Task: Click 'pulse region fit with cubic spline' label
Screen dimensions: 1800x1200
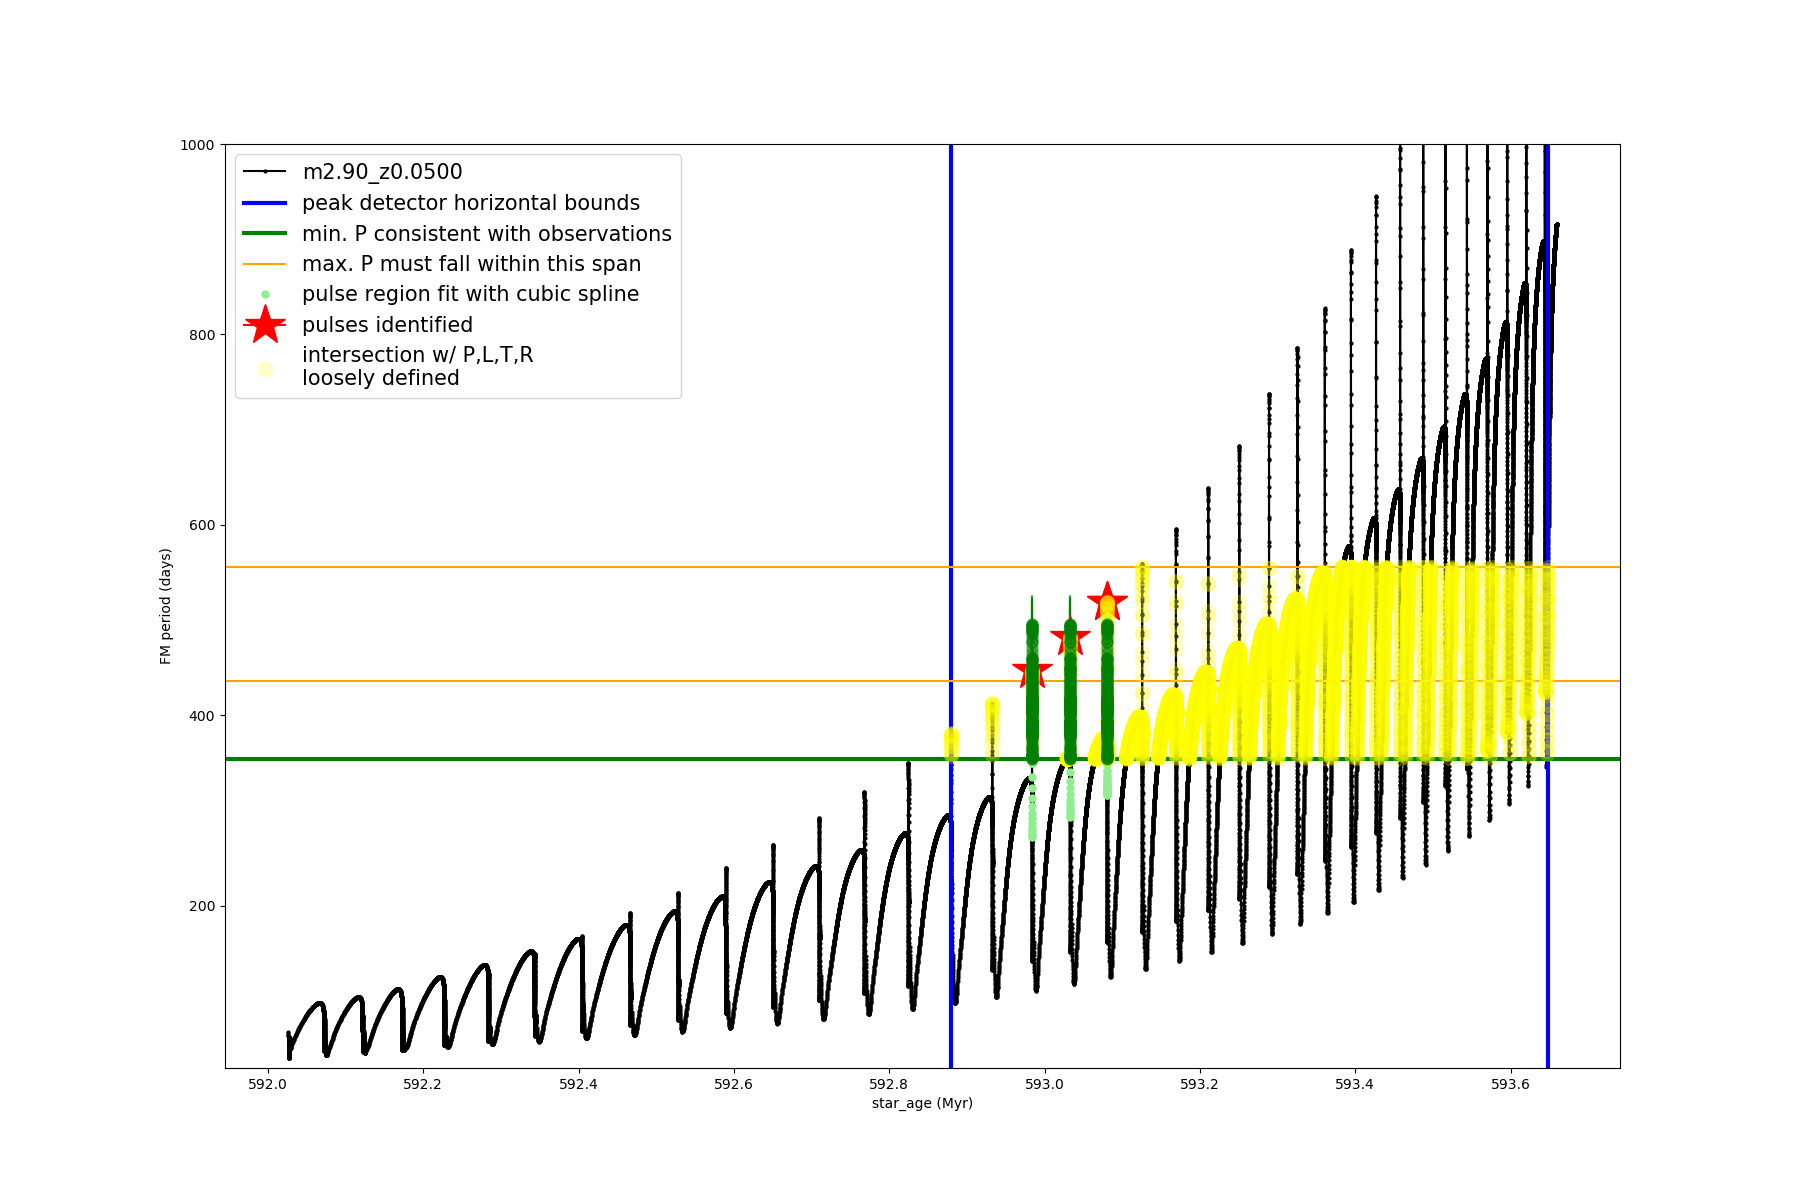Action: click(470, 294)
